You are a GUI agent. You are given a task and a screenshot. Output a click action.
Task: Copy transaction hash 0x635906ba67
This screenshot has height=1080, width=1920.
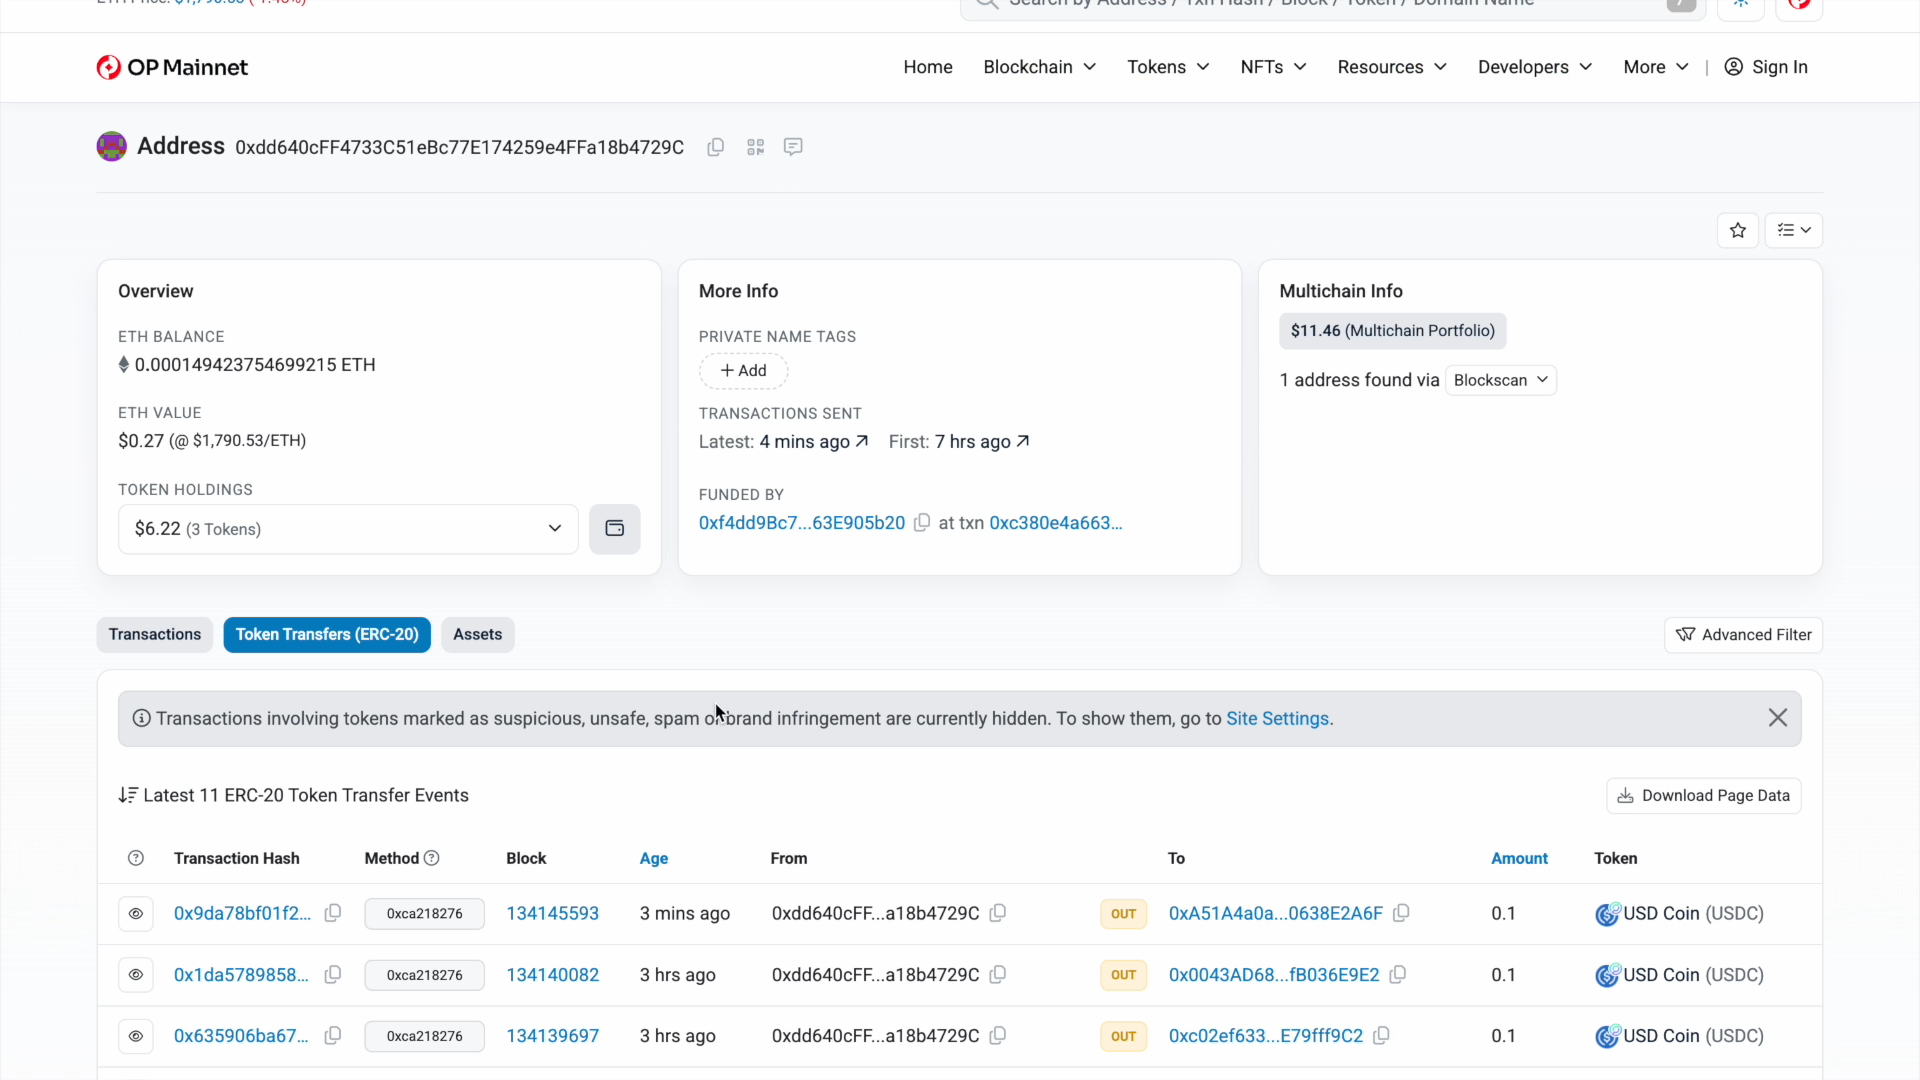coord(333,1035)
